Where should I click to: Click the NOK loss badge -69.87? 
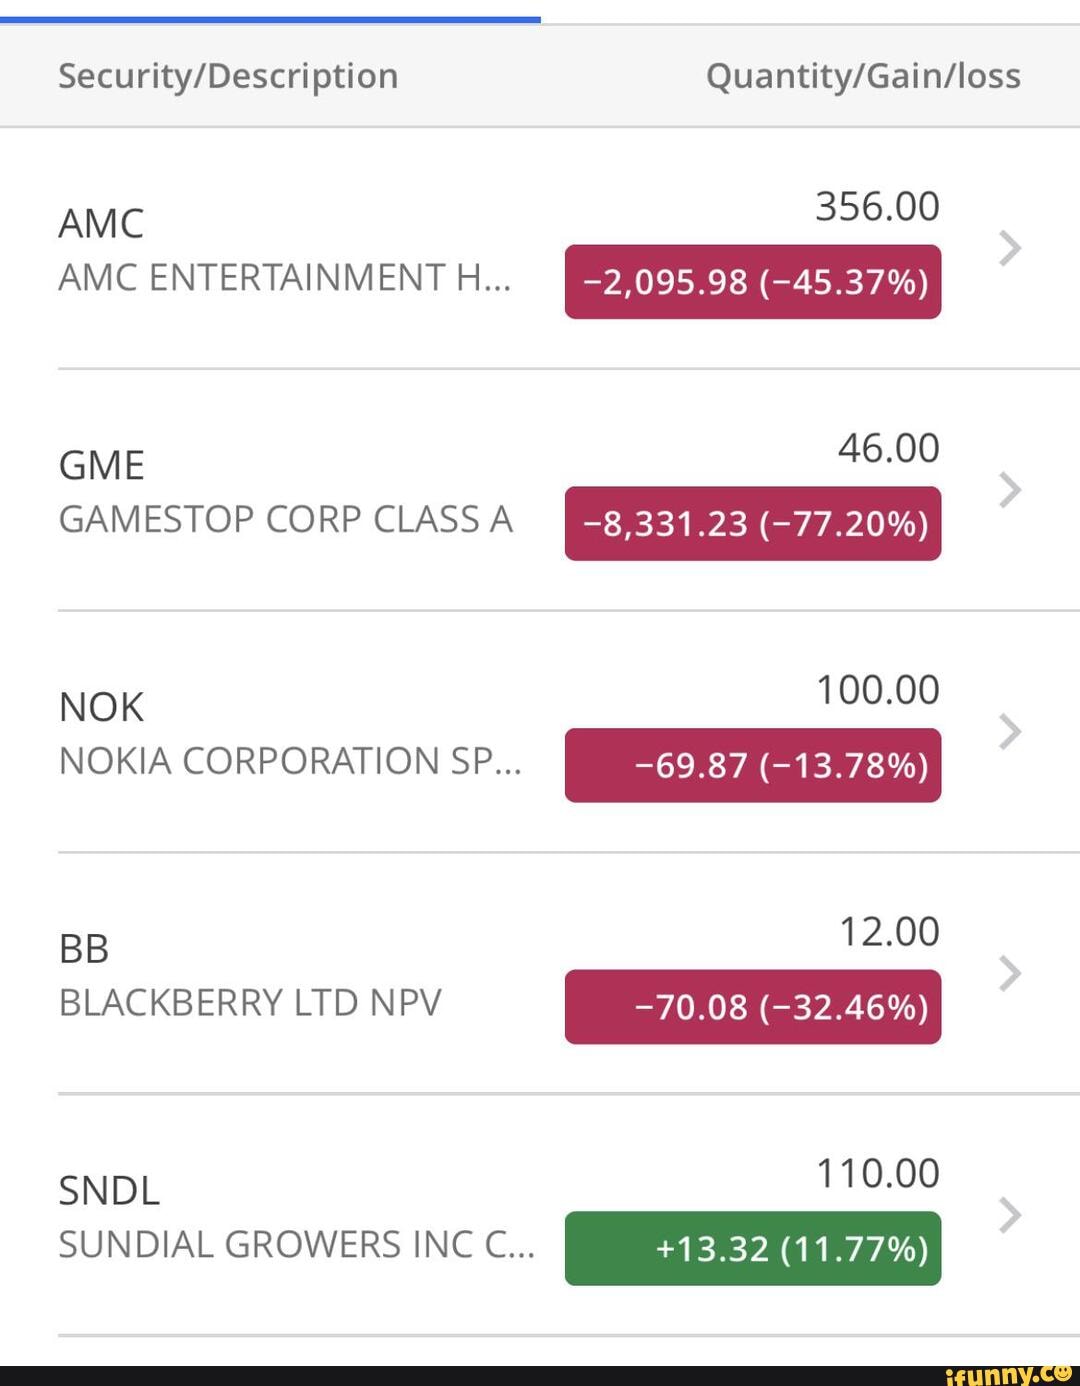click(752, 766)
